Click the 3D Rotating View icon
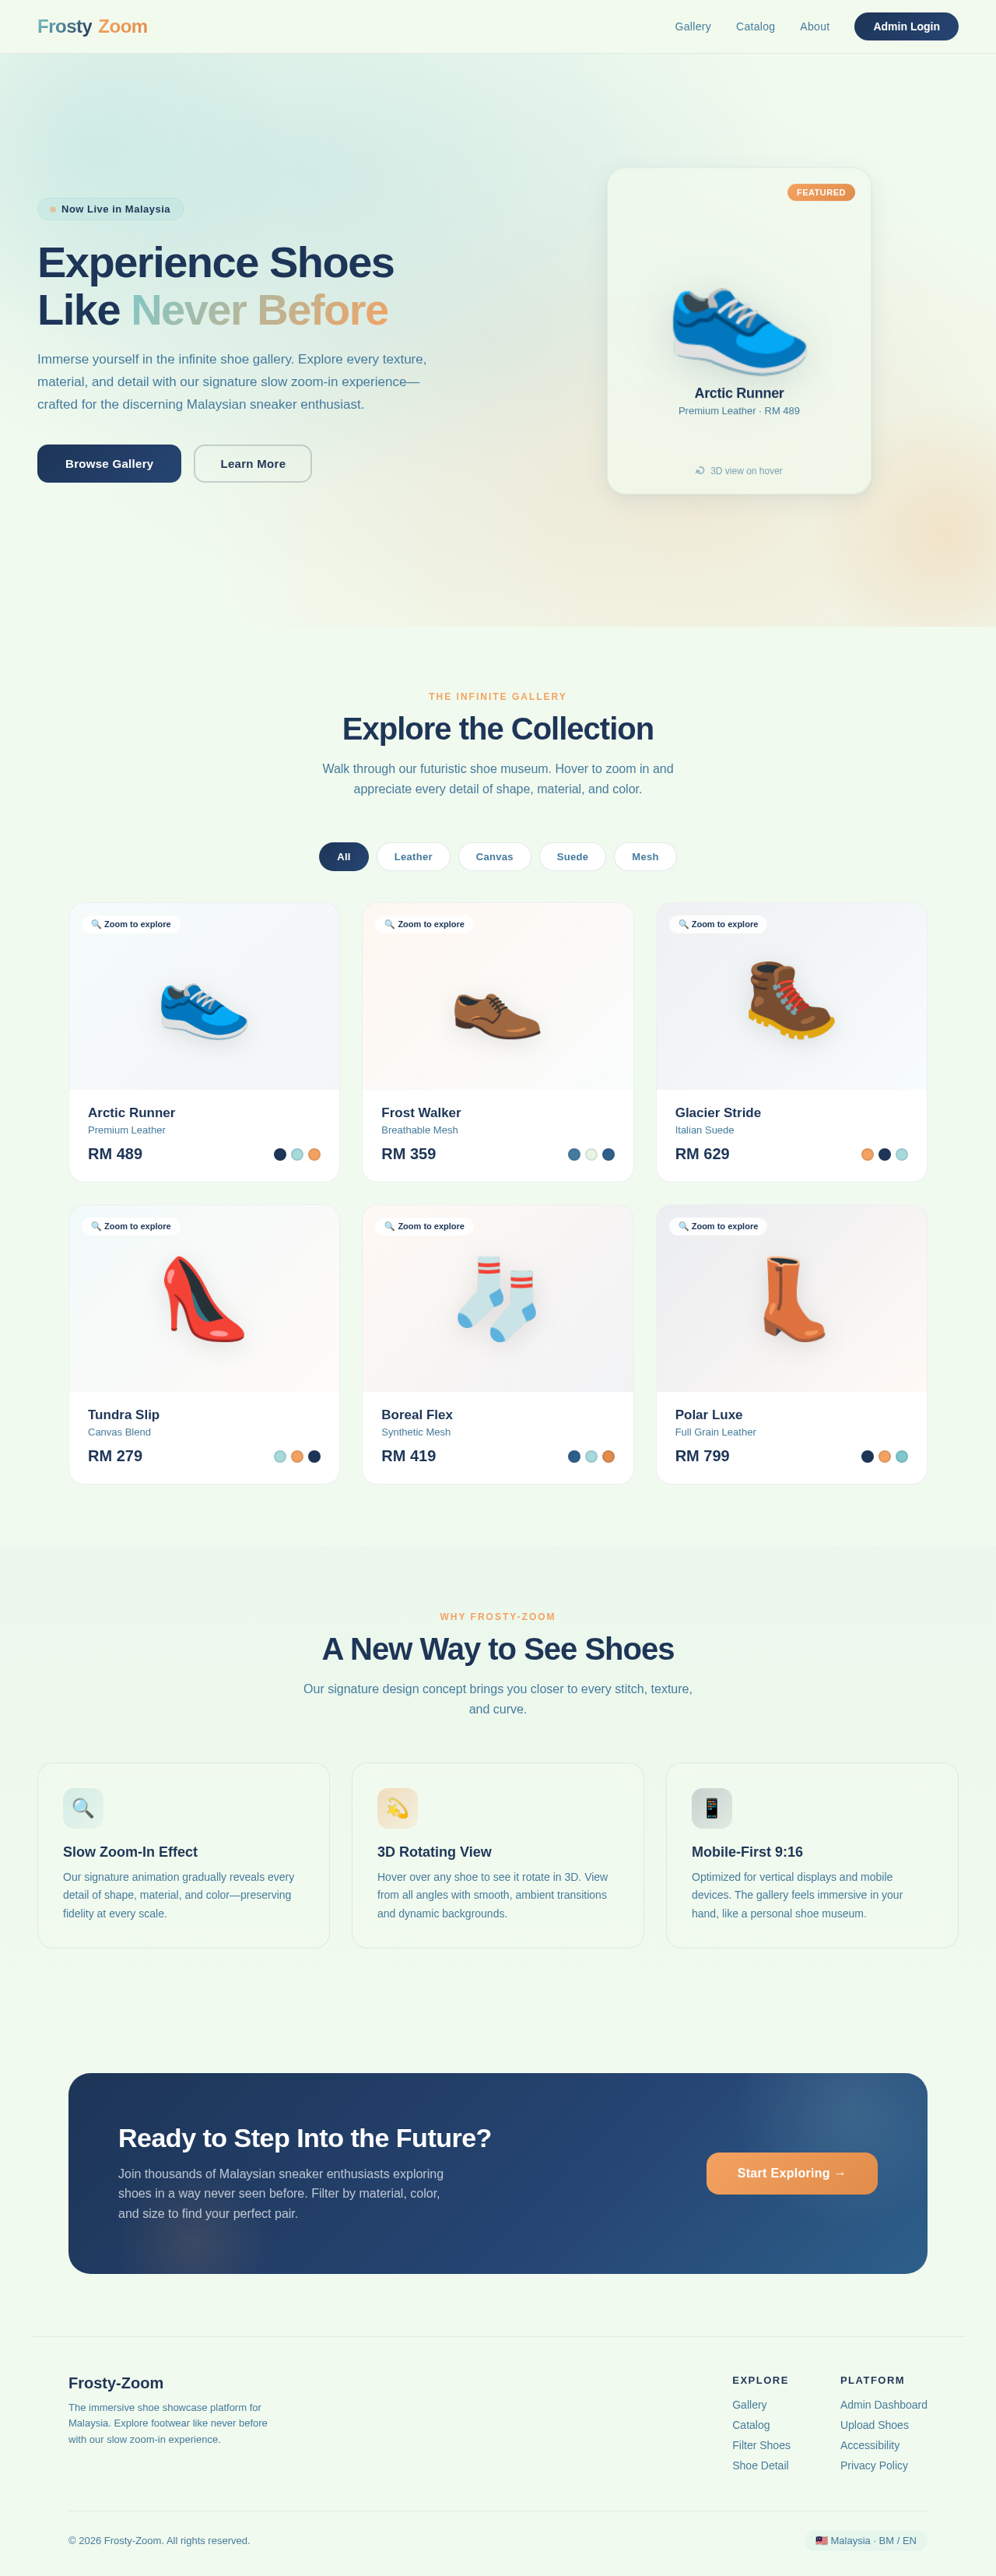 (397, 1808)
